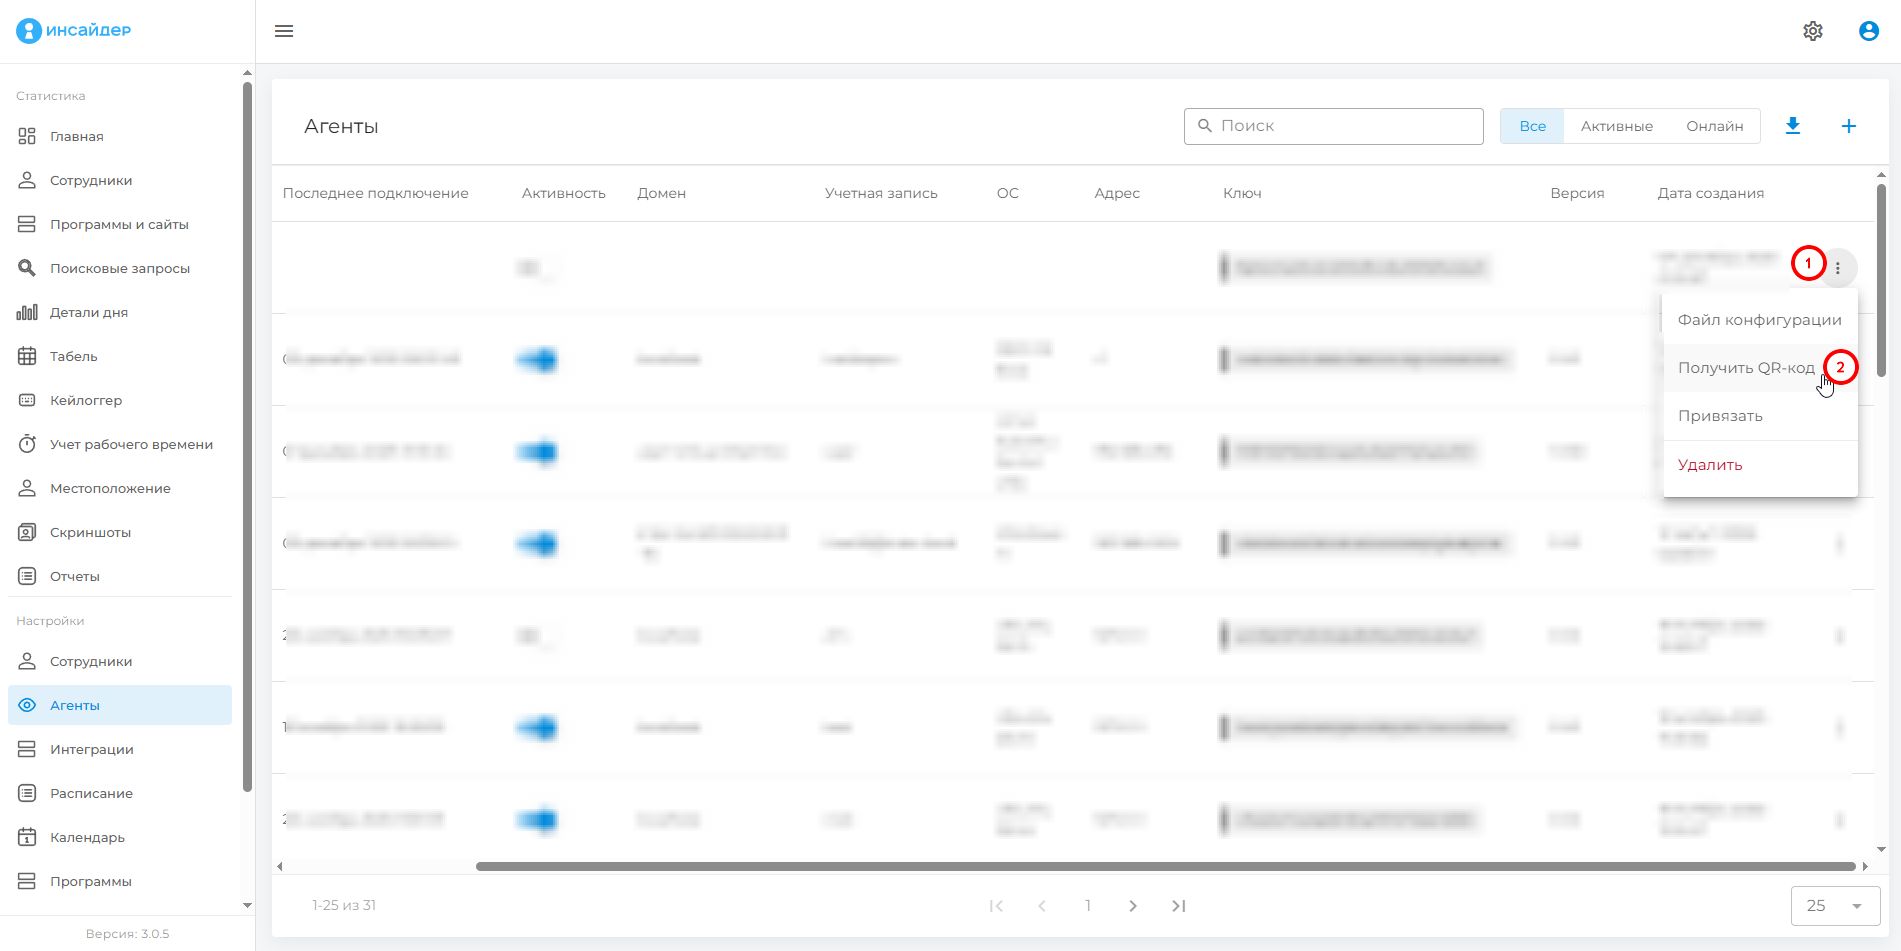Switch filter to Online agents
This screenshot has height=951, width=1901.
pyautogui.click(x=1714, y=126)
